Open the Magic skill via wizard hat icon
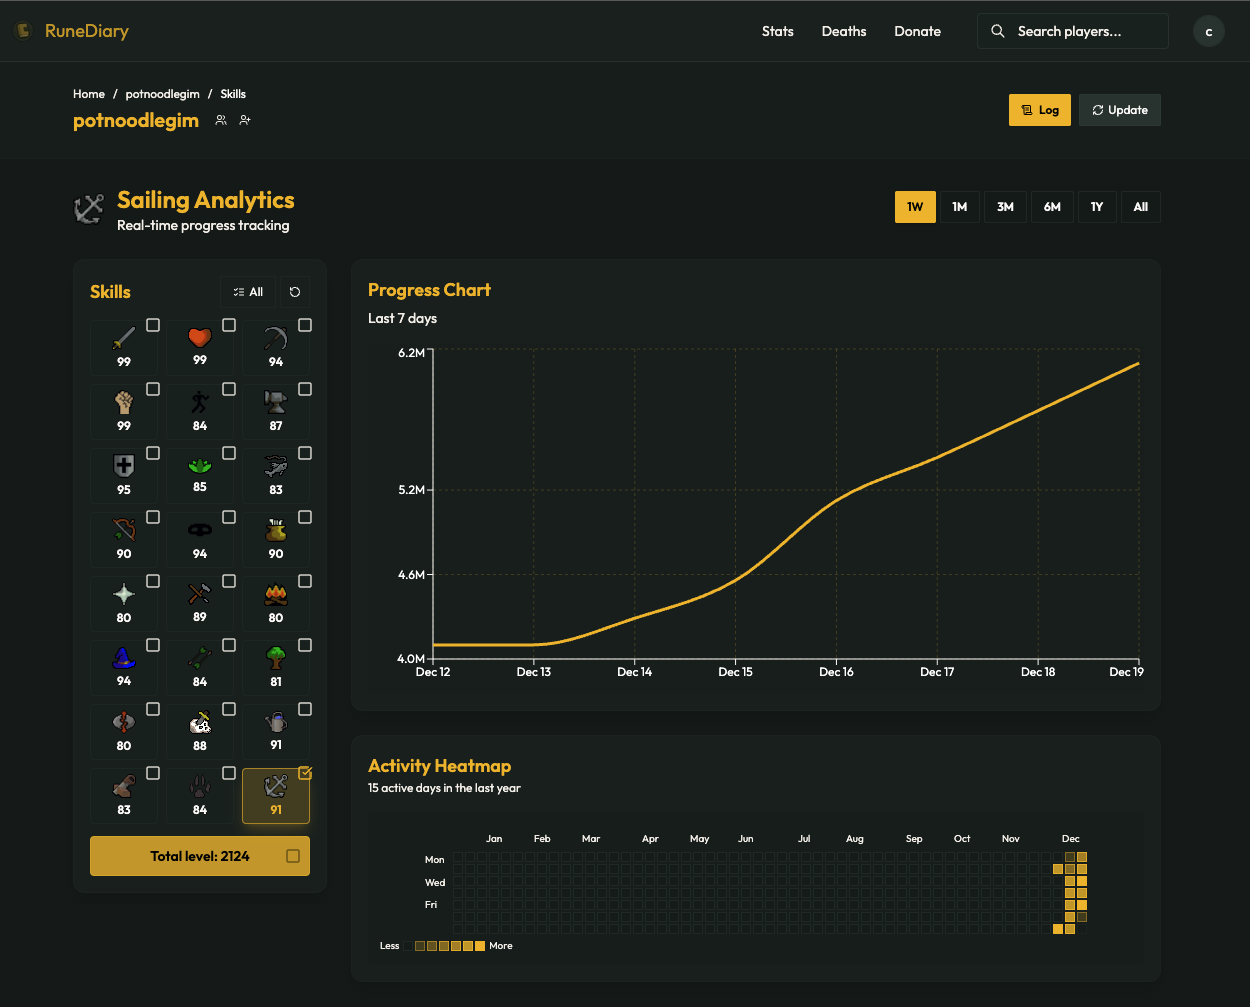Viewport: 1250px width, 1007px height. coord(122,658)
